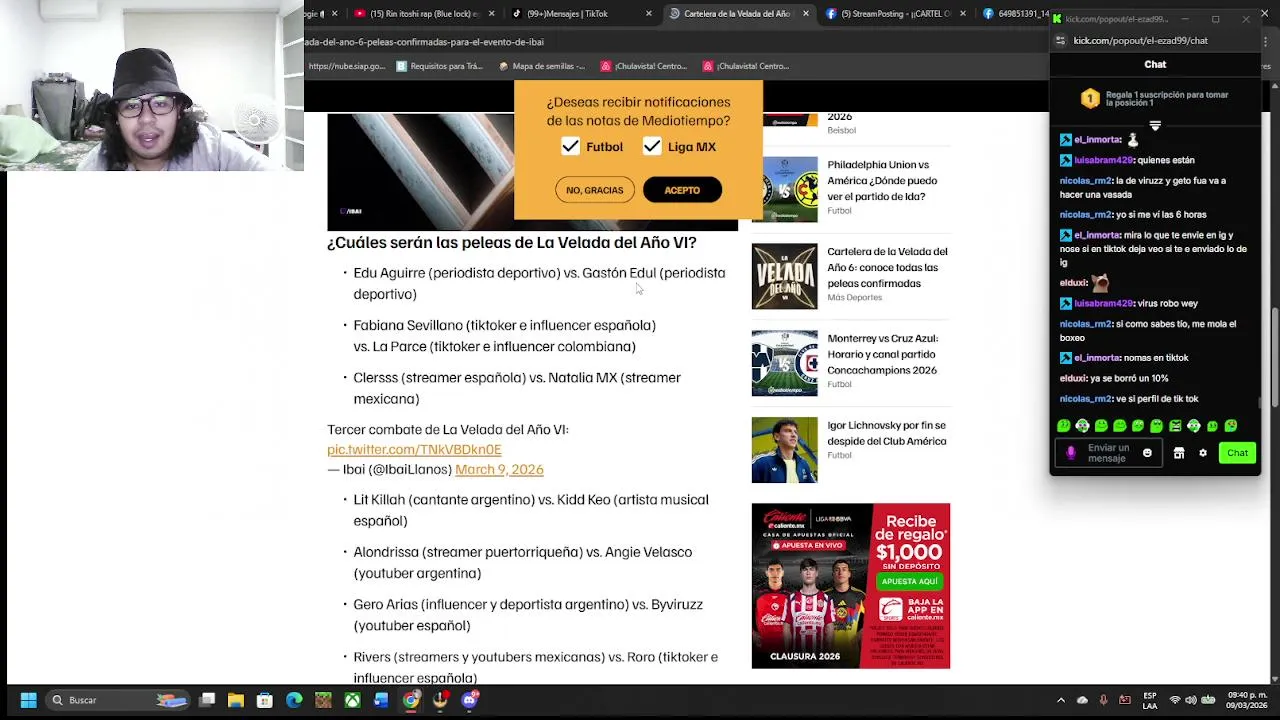1280x720 pixels.
Task: Open the Mapa de semillas bookmark
Action: (541, 66)
